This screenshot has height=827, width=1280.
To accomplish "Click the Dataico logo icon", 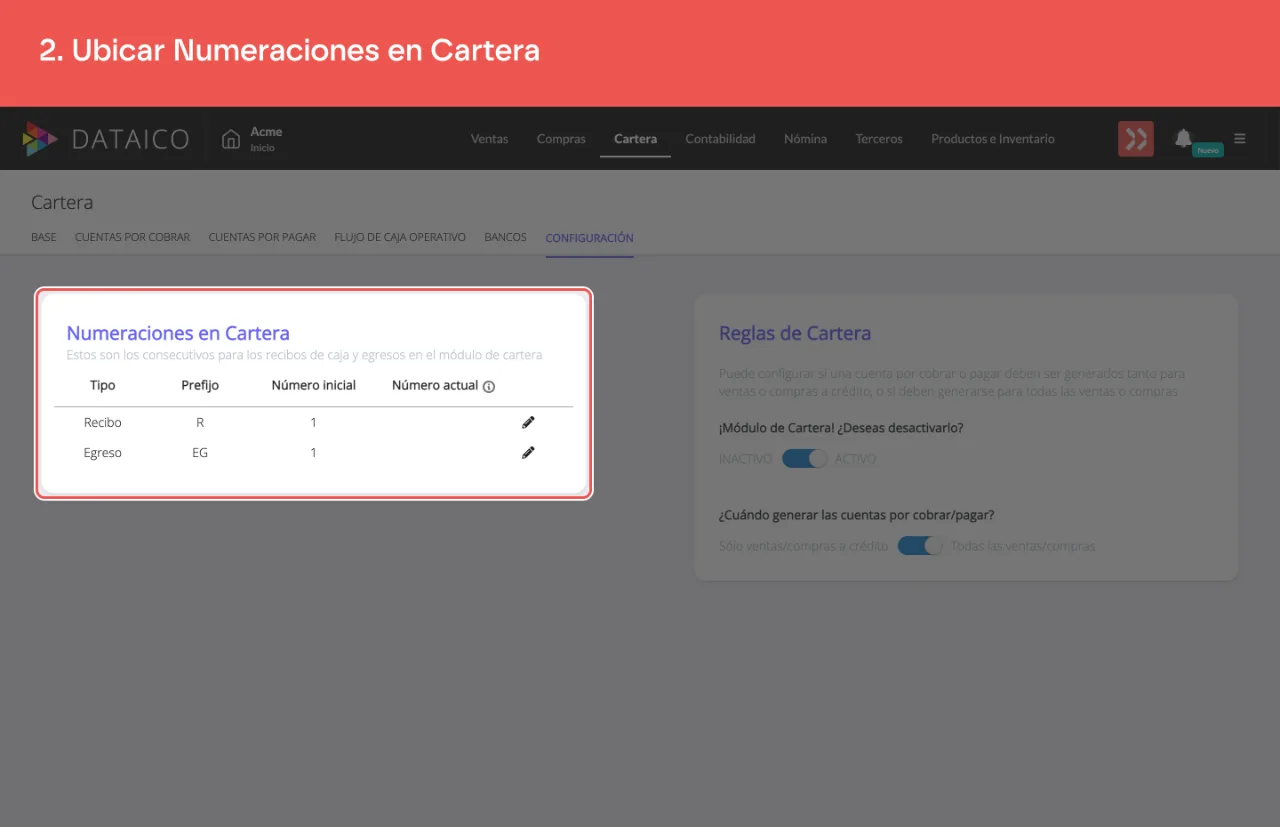I will tap(40, 139).
